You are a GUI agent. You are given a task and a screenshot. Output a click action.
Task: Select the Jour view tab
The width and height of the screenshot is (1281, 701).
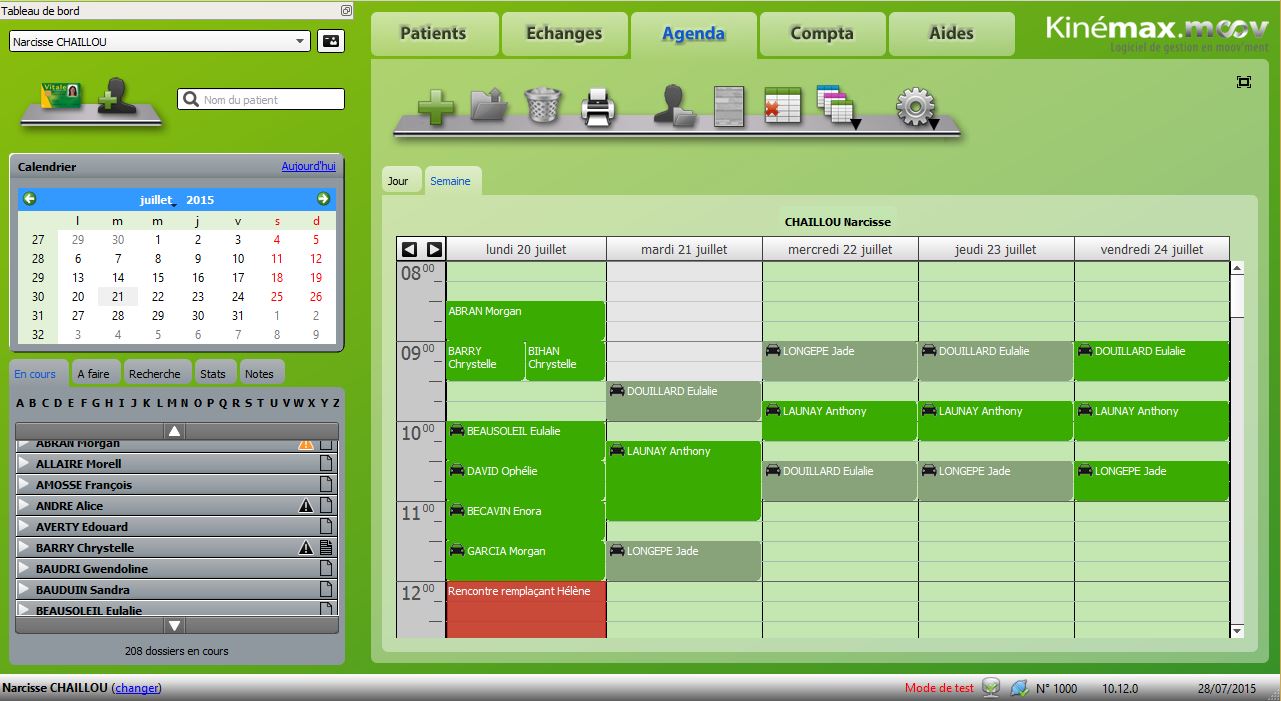point(398,181)
